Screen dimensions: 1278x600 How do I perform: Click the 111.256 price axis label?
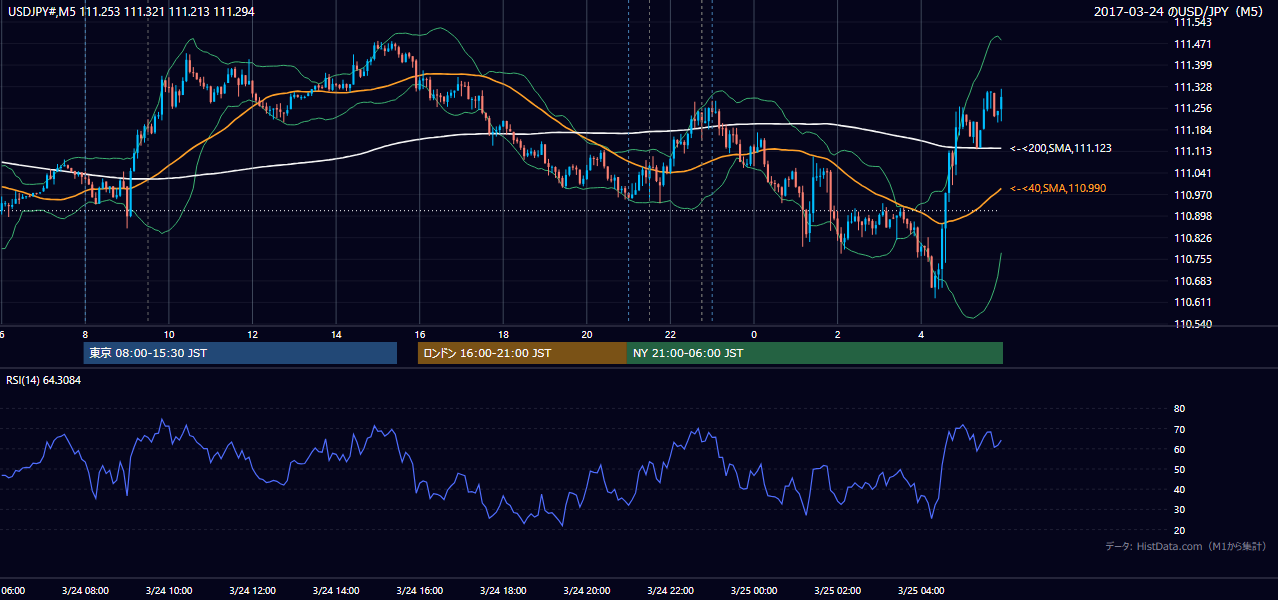[x=1194, y=108]
